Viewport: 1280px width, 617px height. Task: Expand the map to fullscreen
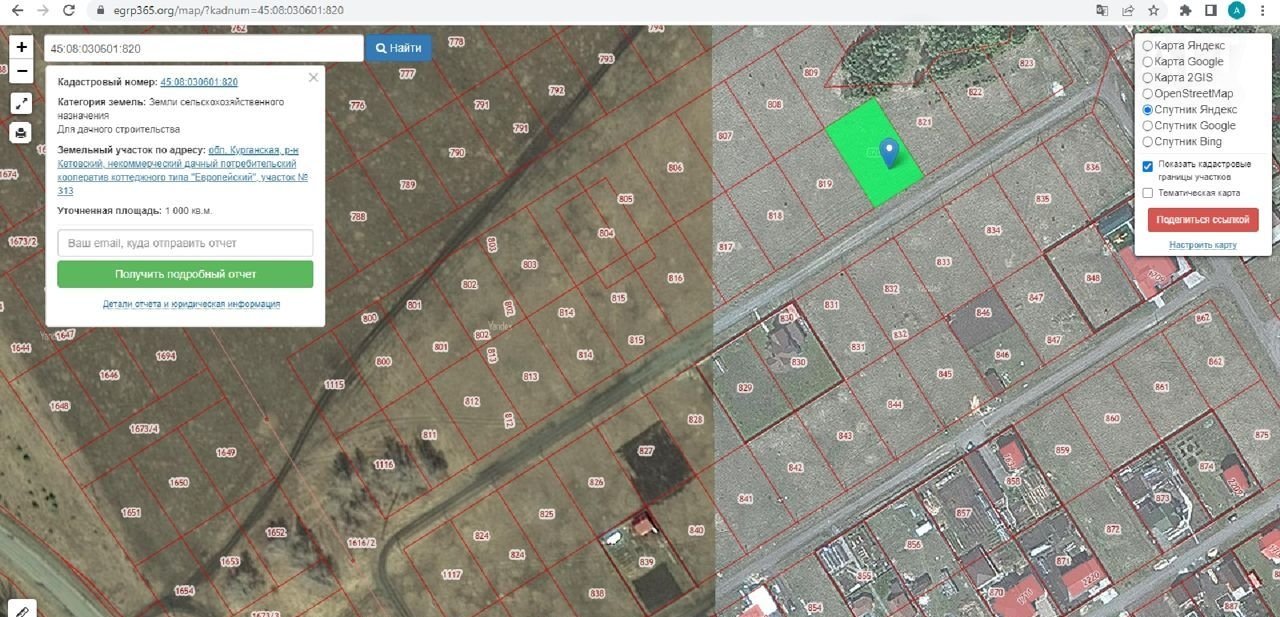point(21,103)
